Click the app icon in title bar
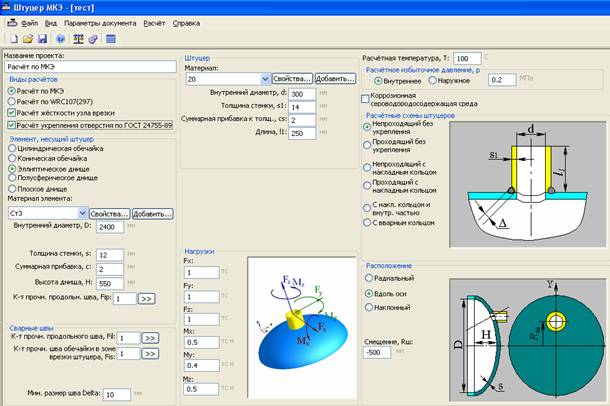The width and height of the screenshot is (610, 406). click(x=6, y=7)
